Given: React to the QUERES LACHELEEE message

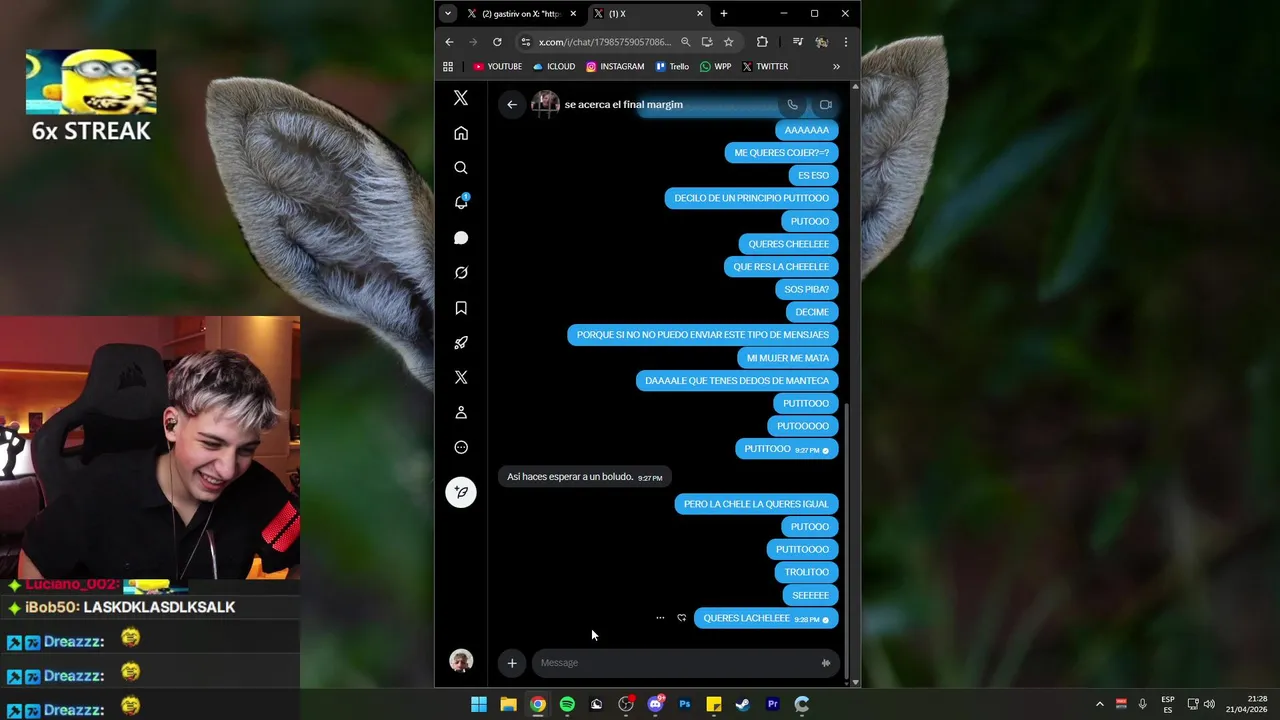Looking at the screenshot, I should (x=682, y=618).
